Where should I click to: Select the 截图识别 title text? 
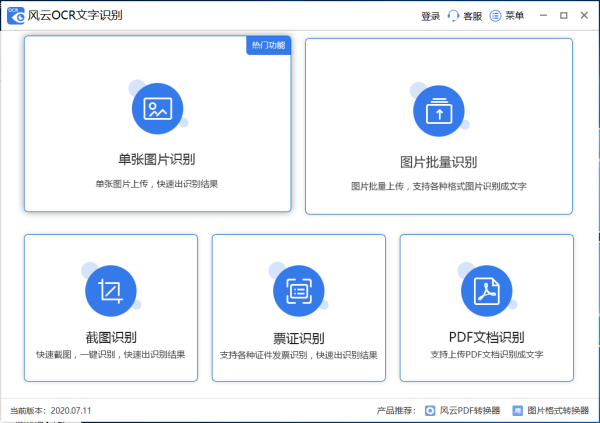pos(111,337)
